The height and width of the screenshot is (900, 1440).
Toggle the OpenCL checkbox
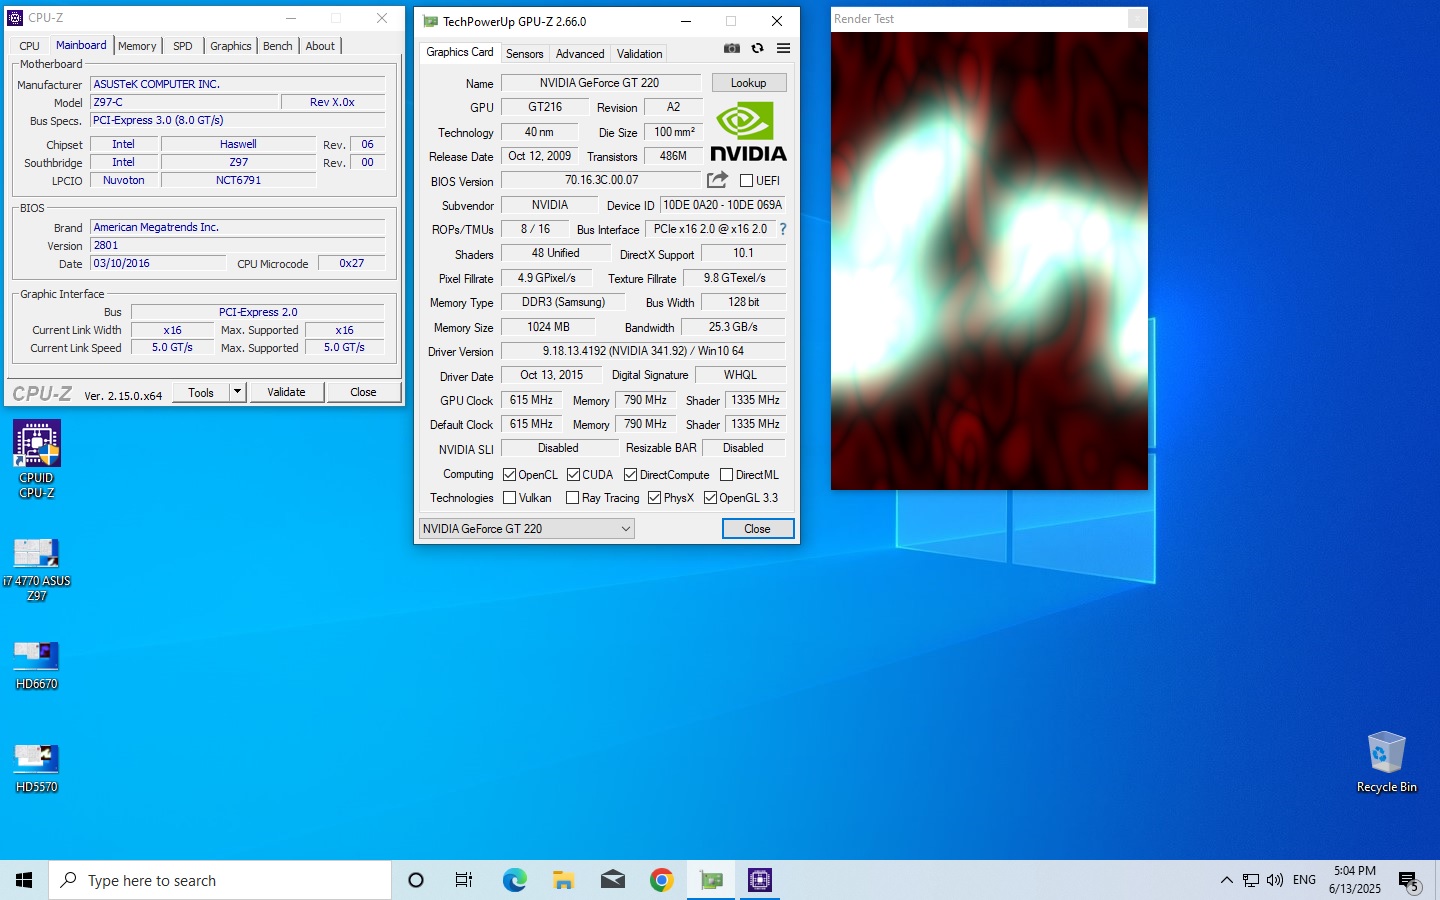[x=509, y=475]
